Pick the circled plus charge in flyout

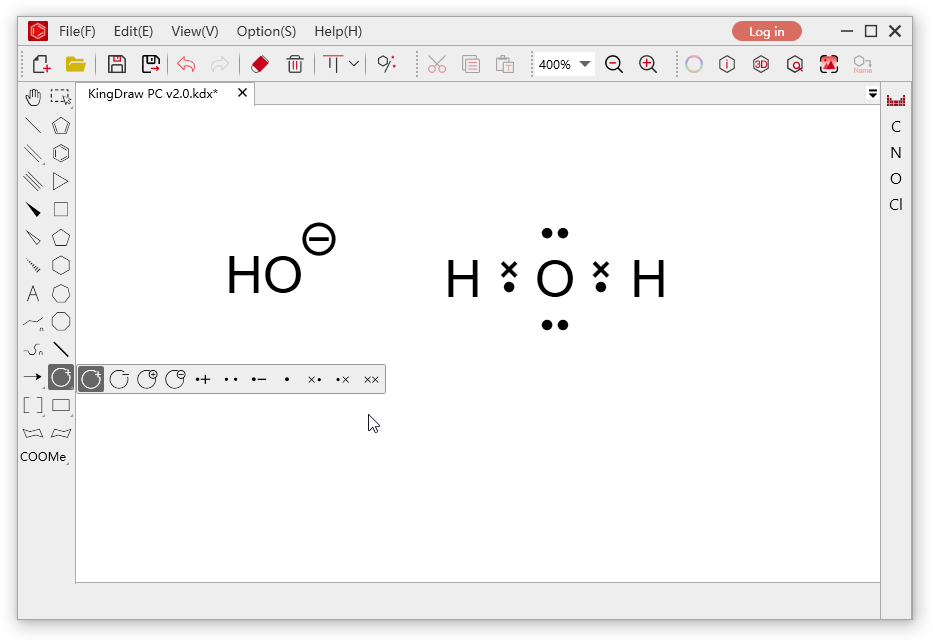[x=147, y=379]
